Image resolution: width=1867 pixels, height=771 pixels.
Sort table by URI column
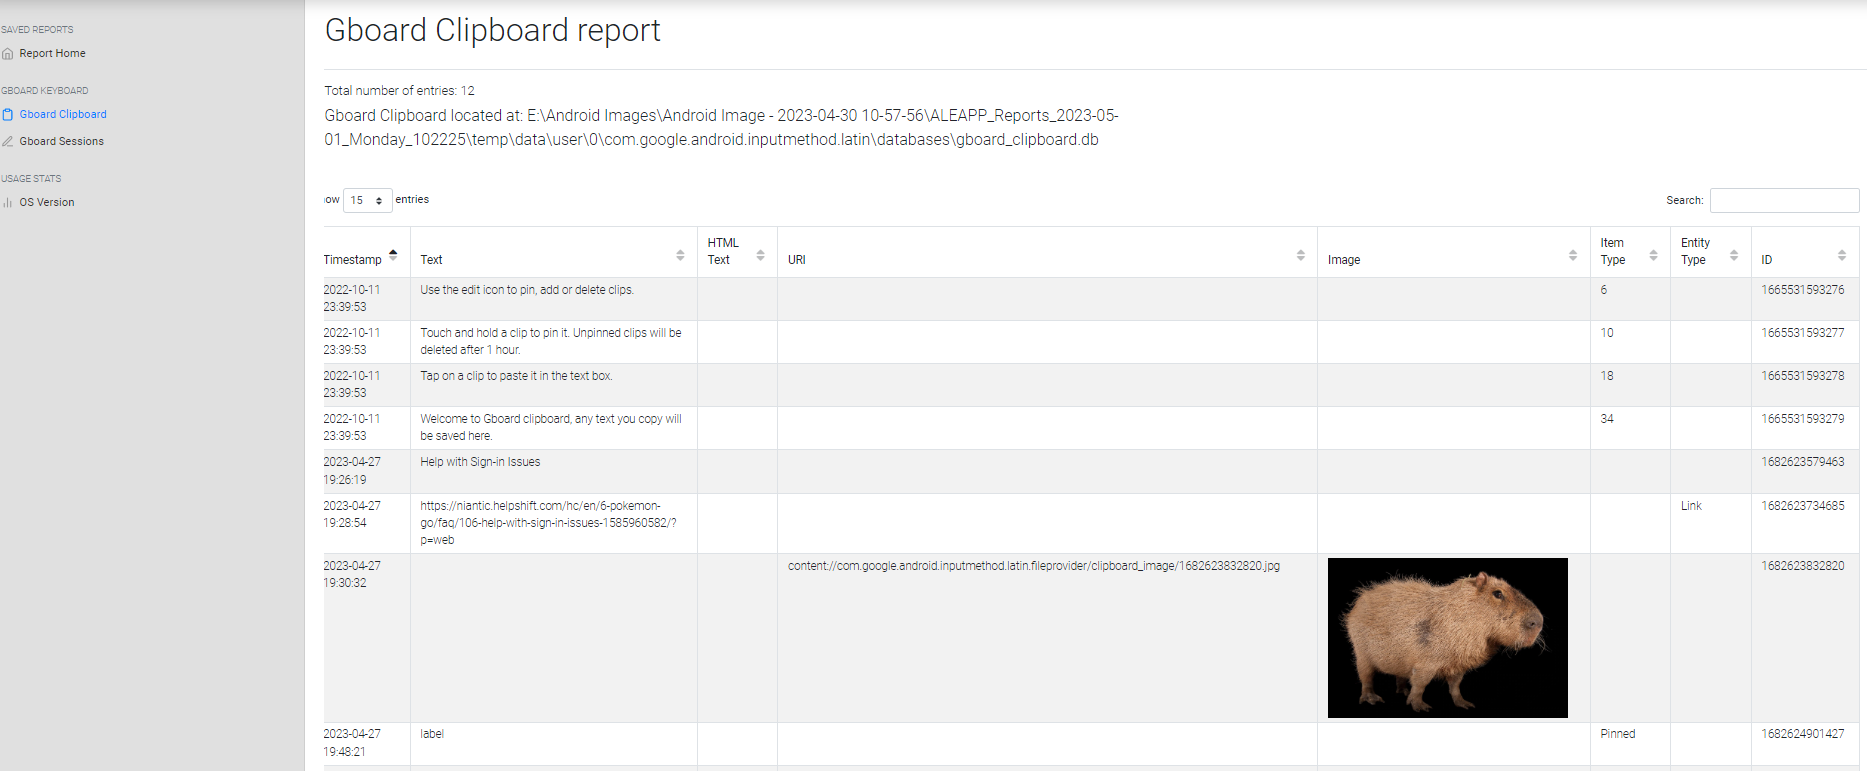tap(1047, 254)
